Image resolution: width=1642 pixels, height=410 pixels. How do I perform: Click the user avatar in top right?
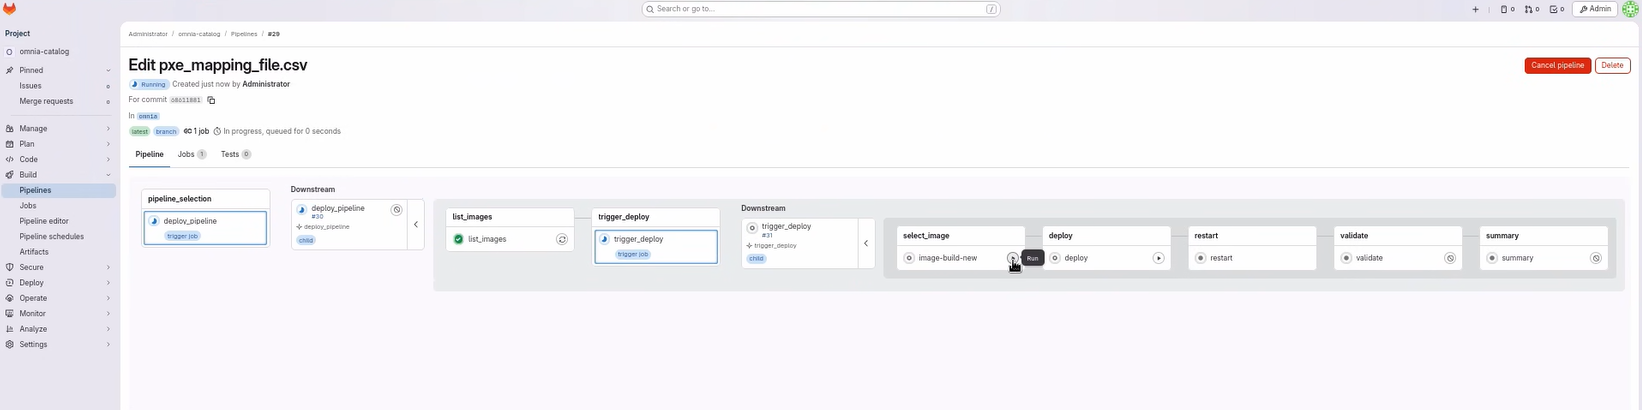1630,9
